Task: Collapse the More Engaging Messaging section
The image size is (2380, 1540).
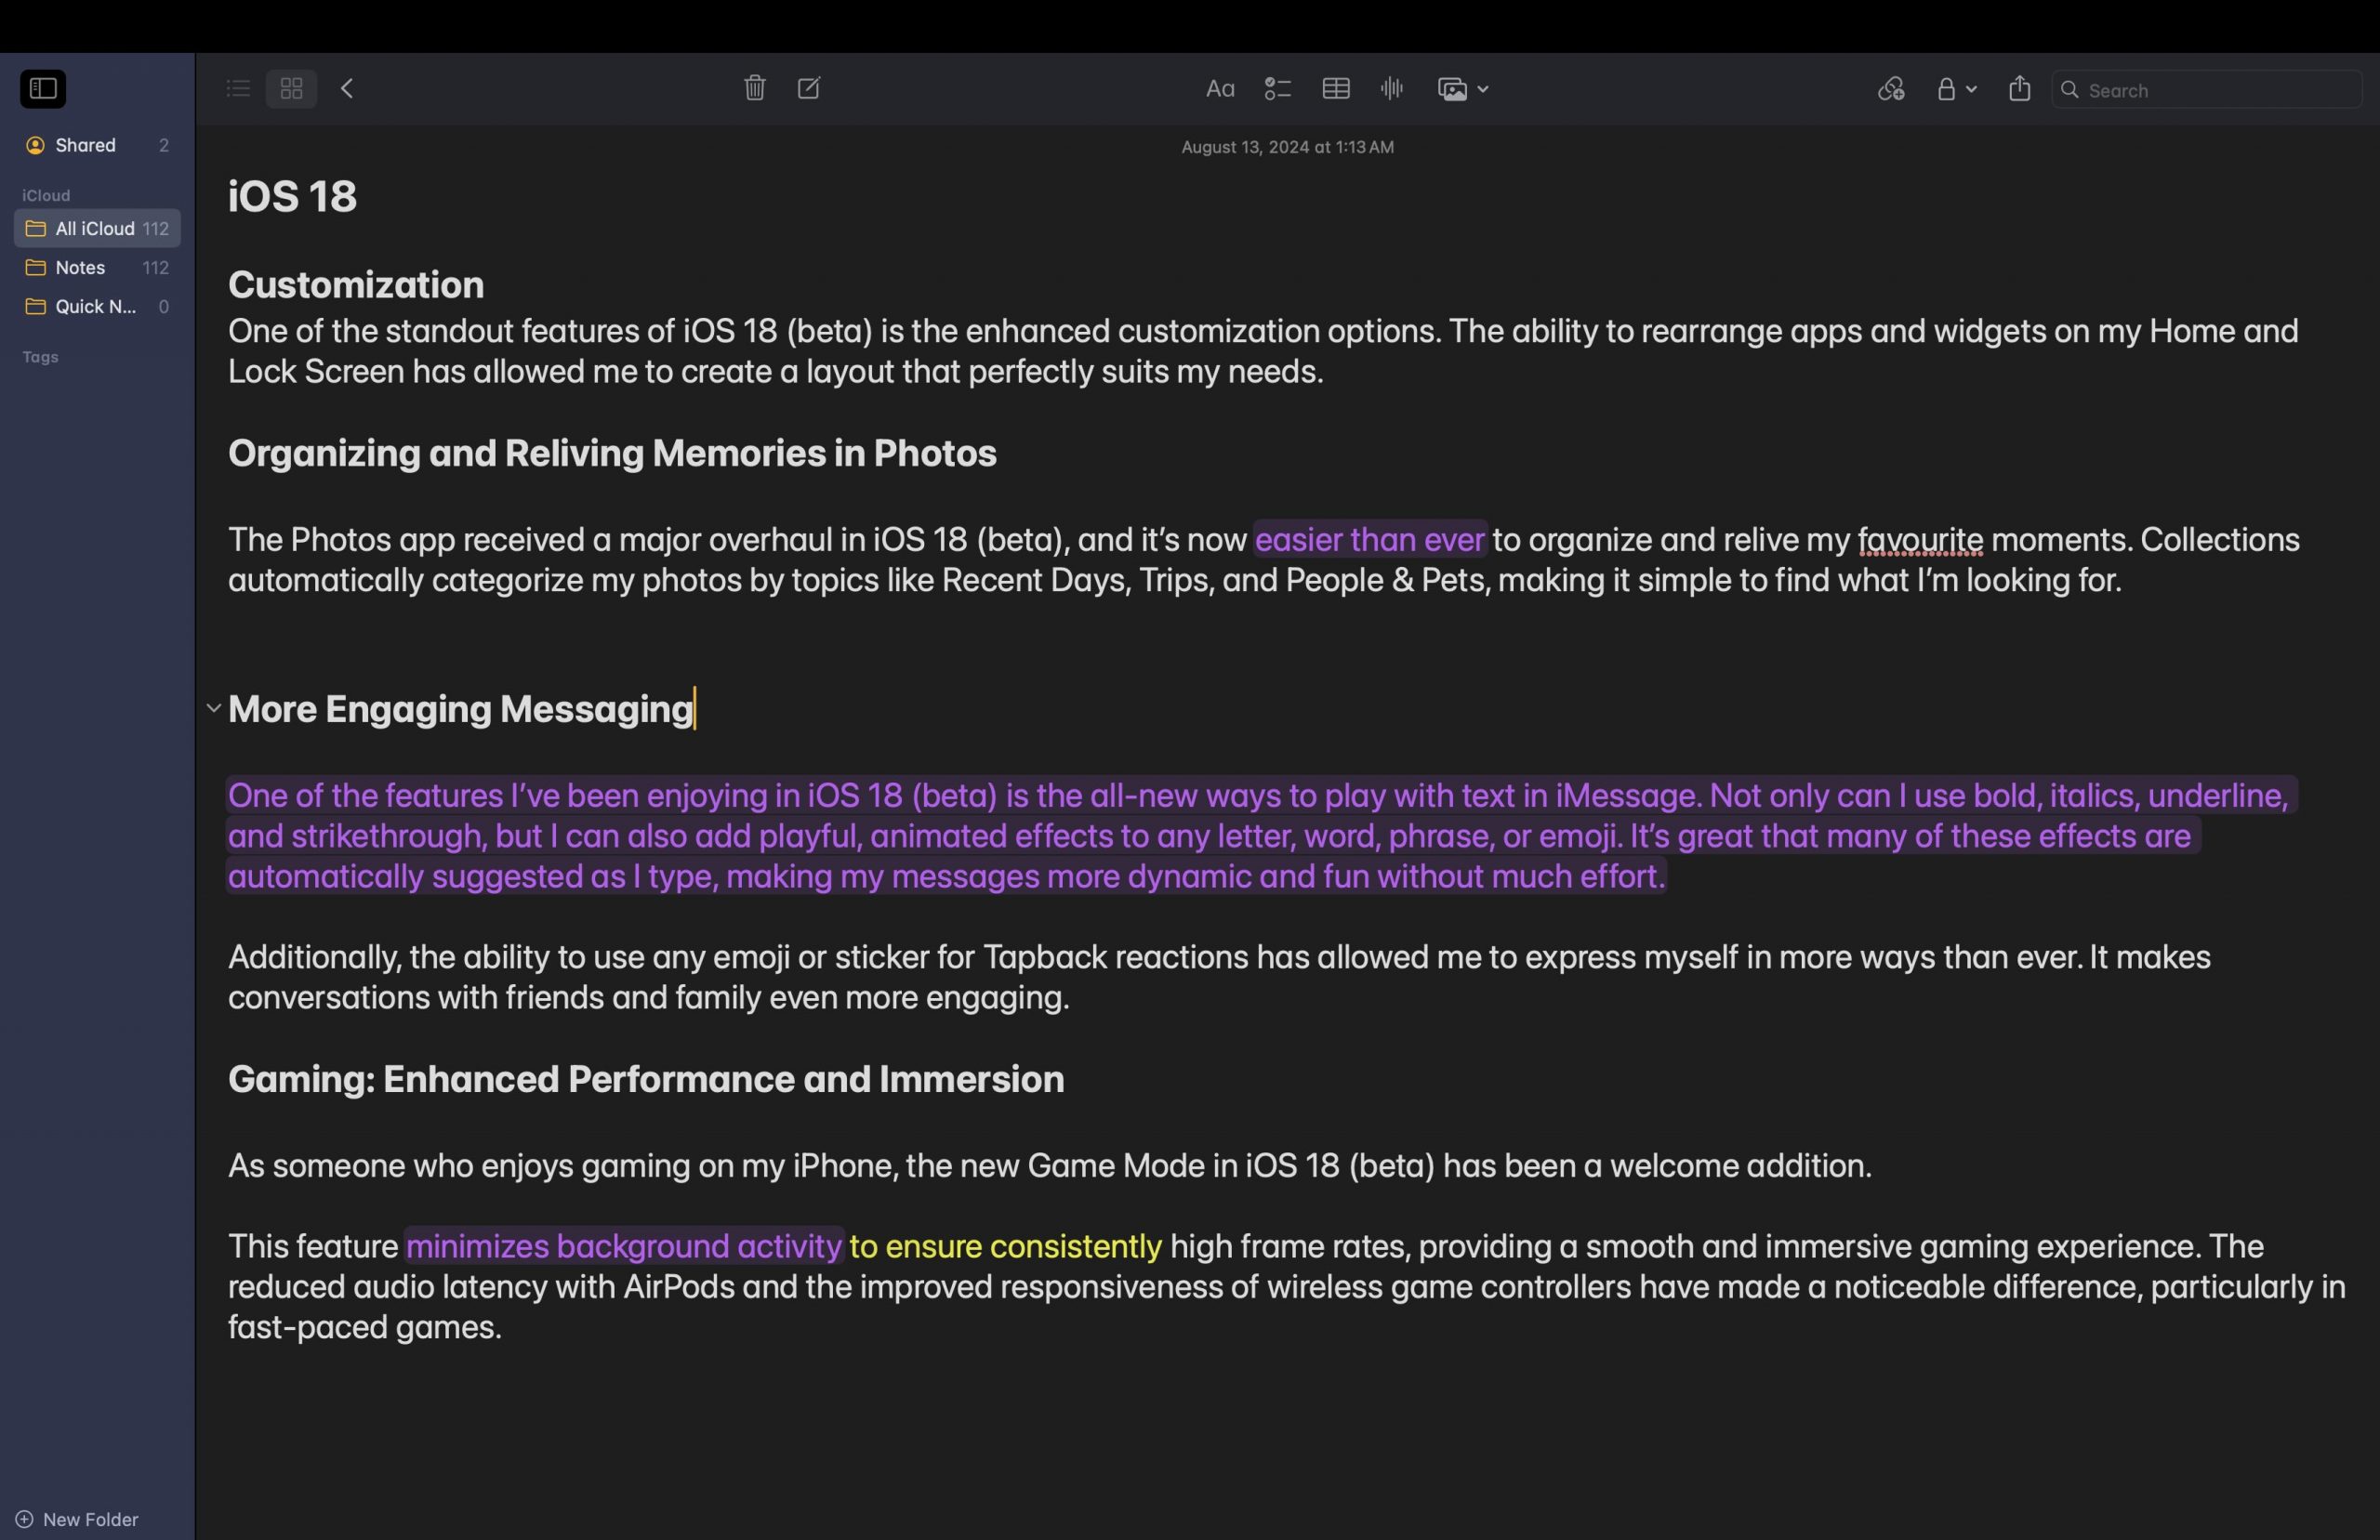Action: coord(213,709)
